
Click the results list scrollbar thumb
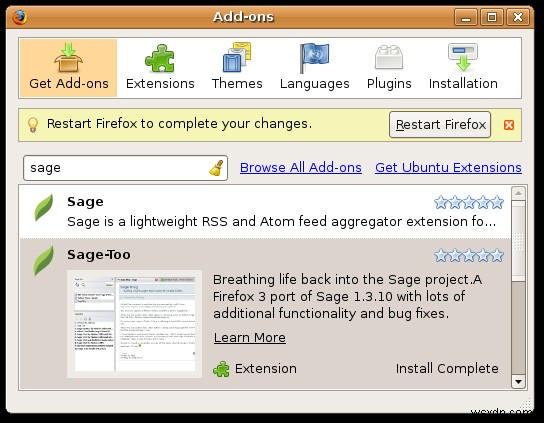click(x=518, y=240)
